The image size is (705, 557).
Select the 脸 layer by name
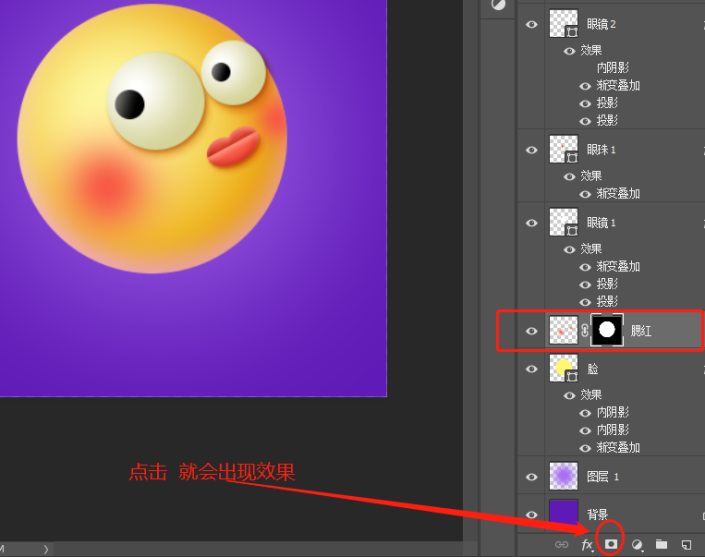click(x=593, y=369)
